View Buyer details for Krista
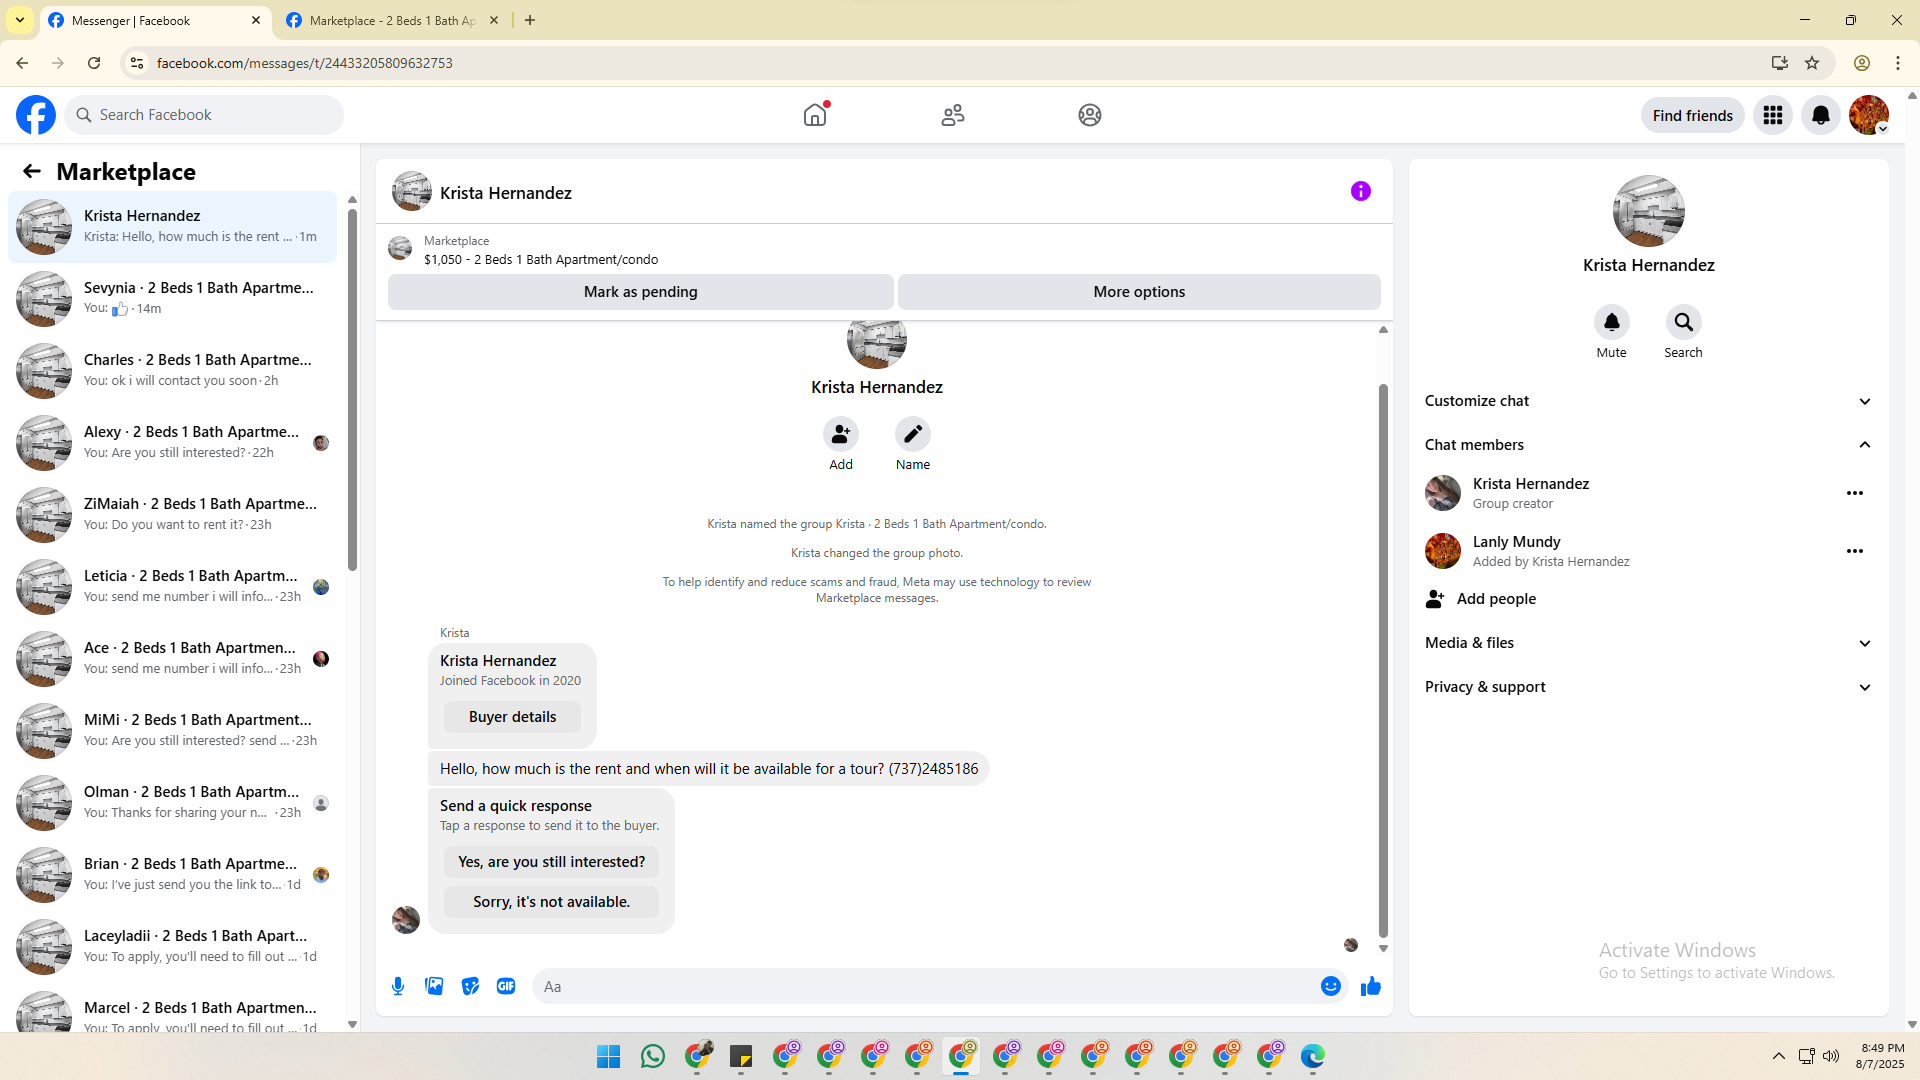Viewport: 1920px width, 1080px height. 512,717
